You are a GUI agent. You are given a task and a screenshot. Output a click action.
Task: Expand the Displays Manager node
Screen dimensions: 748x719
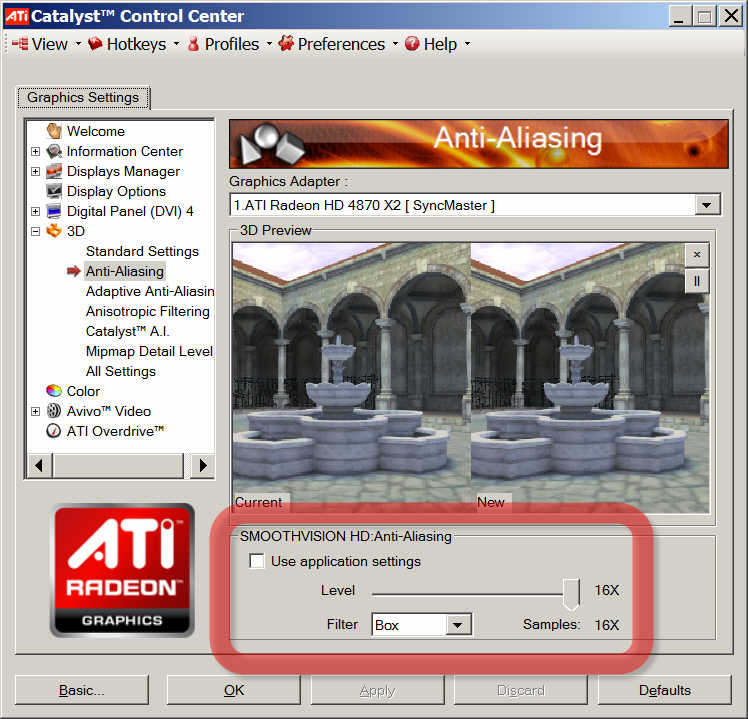(x=35, y=171)
